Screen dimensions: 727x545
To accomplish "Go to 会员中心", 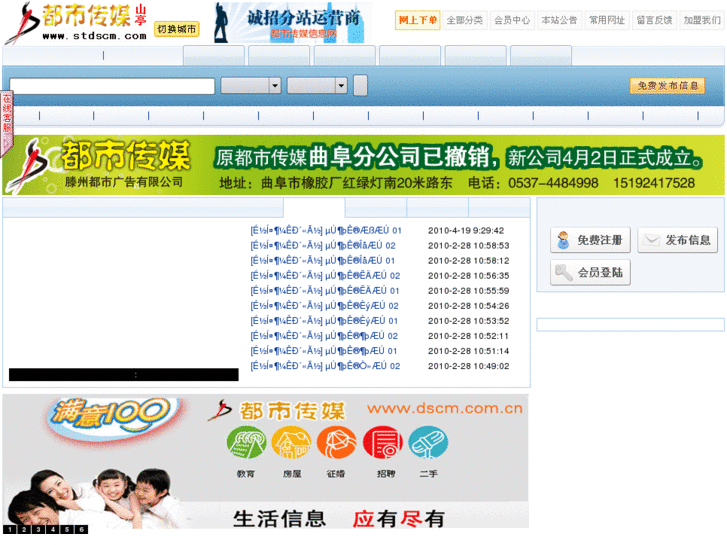I will [x=512, y=20].
